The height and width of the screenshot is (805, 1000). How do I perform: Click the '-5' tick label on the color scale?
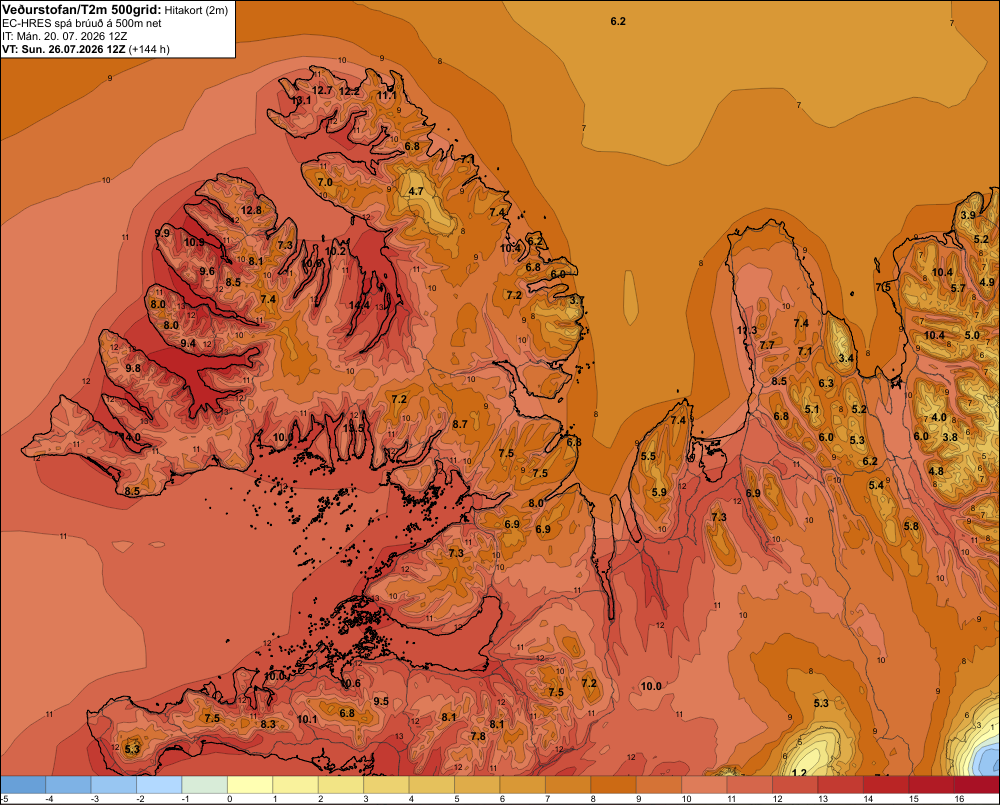click(4, 799)
